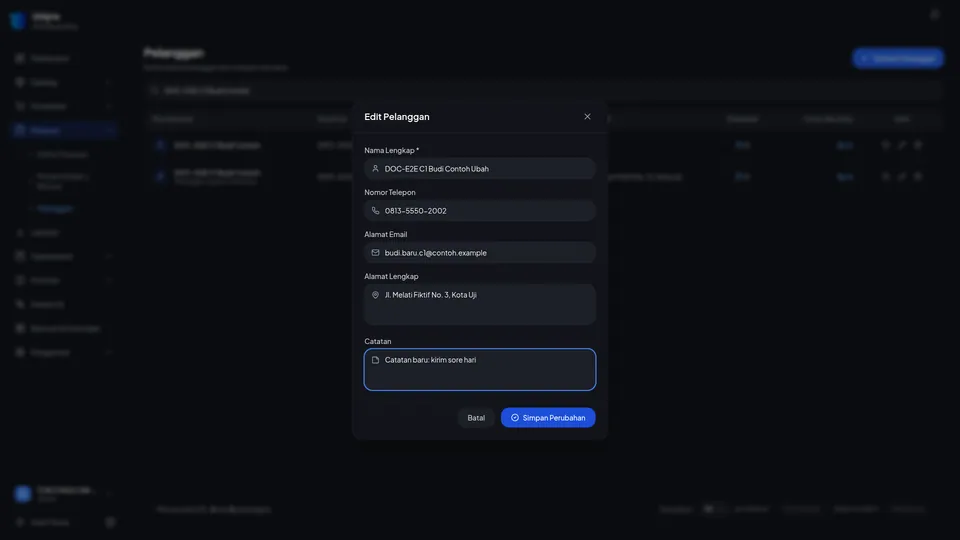Screen dimensions: 960x540
Task: Click the checkmark icon in Simpan Perubahan
Action: (515, 418)
